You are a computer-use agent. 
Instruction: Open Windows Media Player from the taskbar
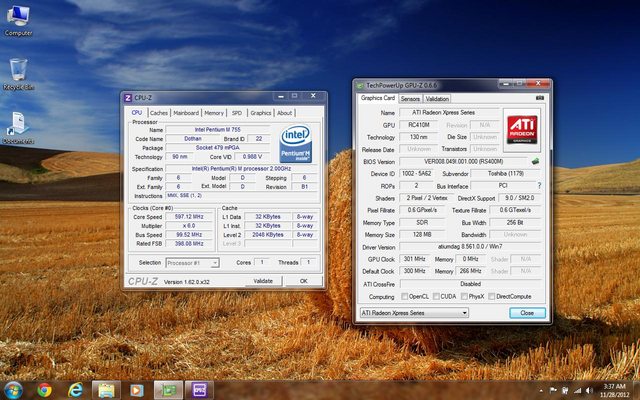click(137, 390)
